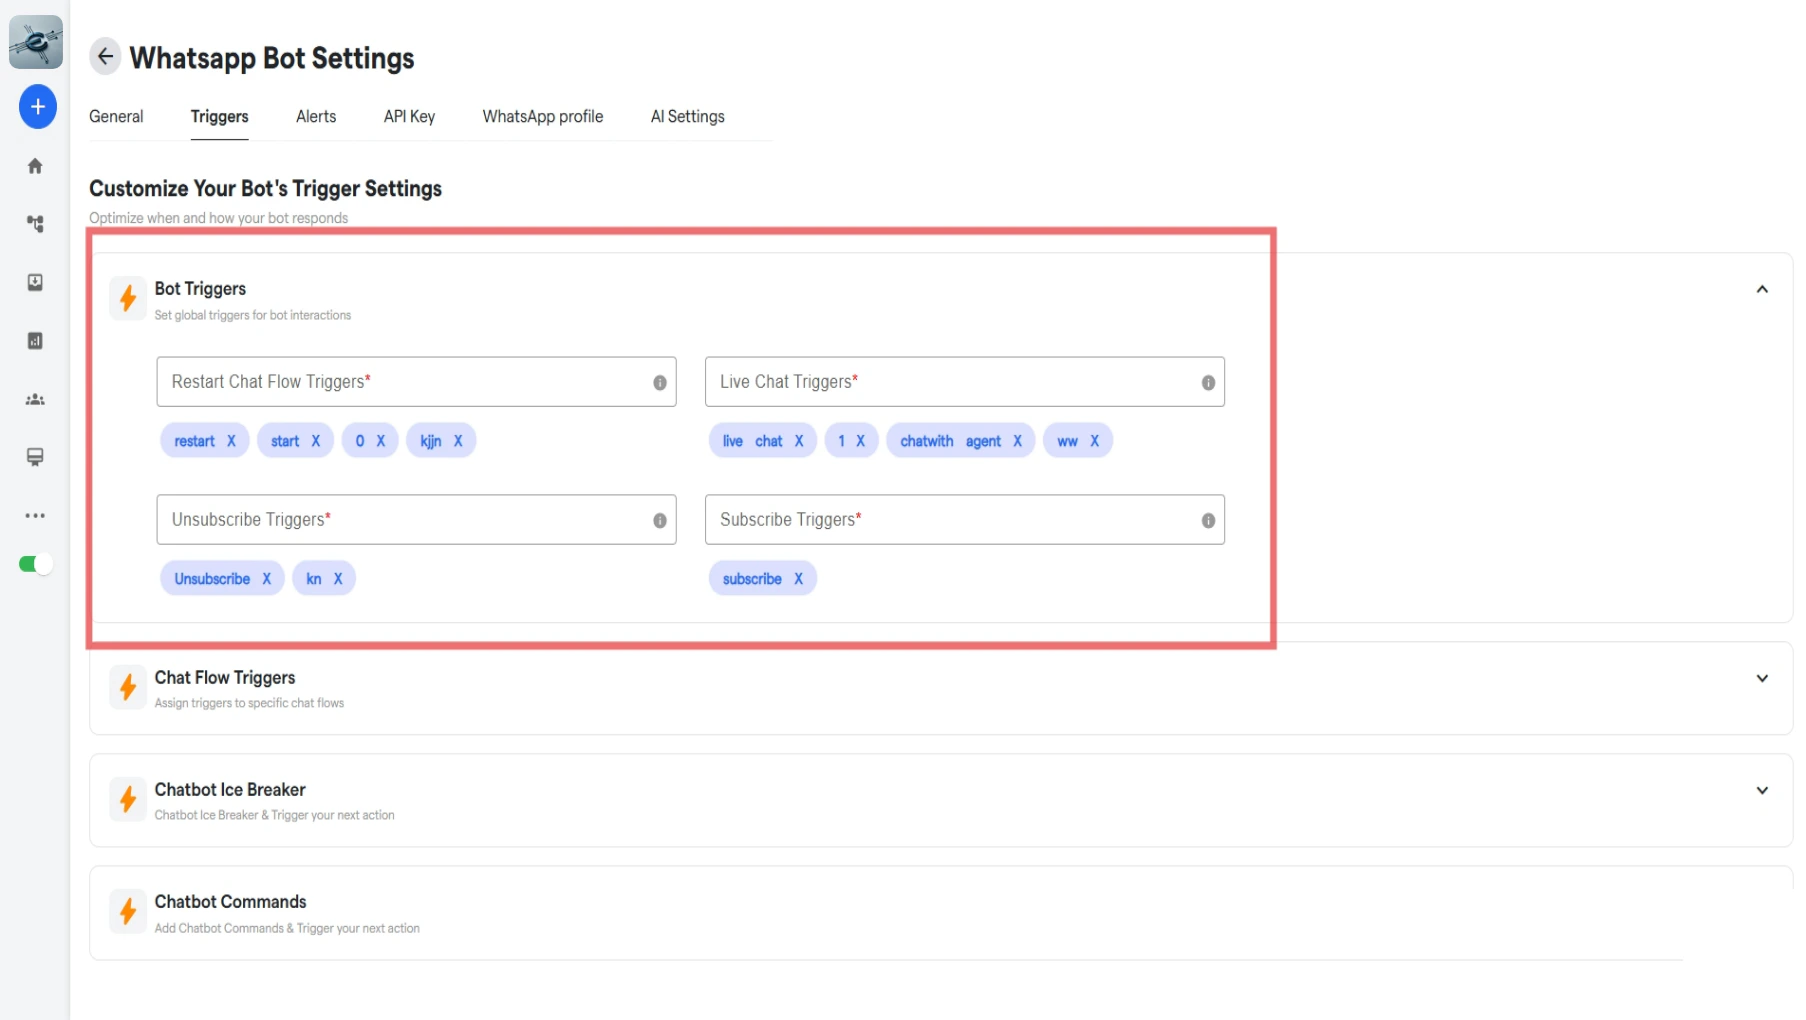Click the Chatbot Ice Breaker lightning icon
Viewport: 1806px width, 1020px height.
point(128,799)
